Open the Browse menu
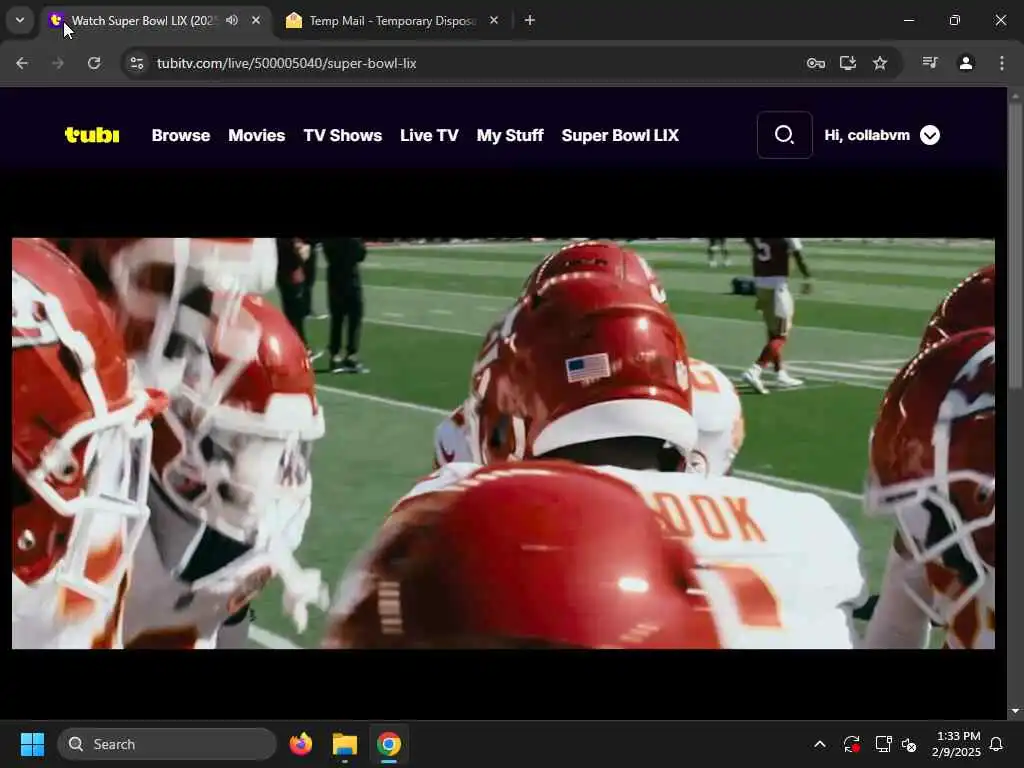The image size is (1024, 768). [x=181, y=135]
